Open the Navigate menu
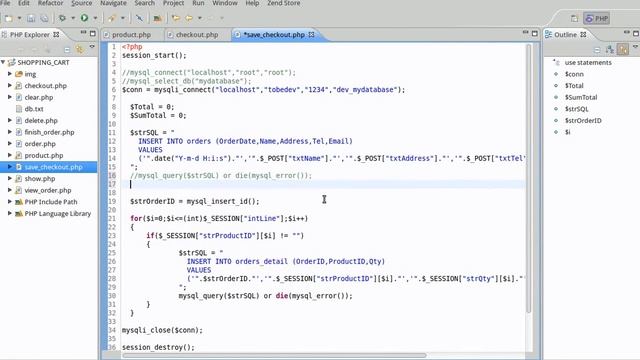640x360 pixels. (x=113, y=3)
